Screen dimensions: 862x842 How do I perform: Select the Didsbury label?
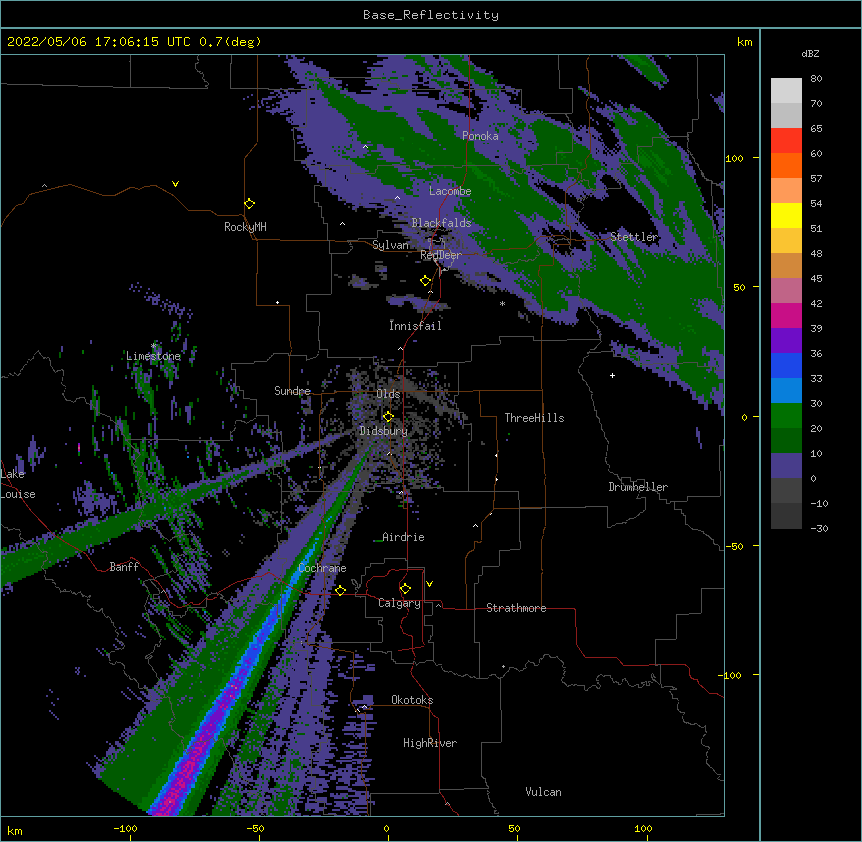(384, 431)
